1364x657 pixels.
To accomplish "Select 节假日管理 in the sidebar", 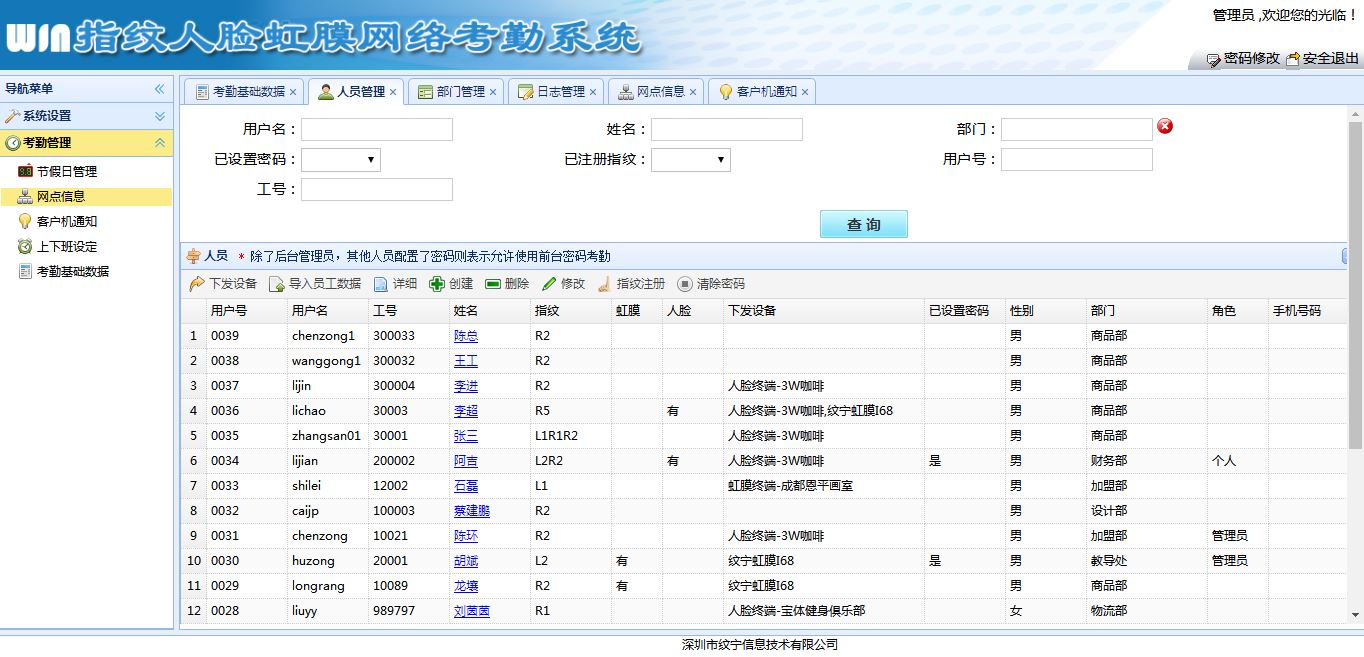I will click(x=66, y=172).
